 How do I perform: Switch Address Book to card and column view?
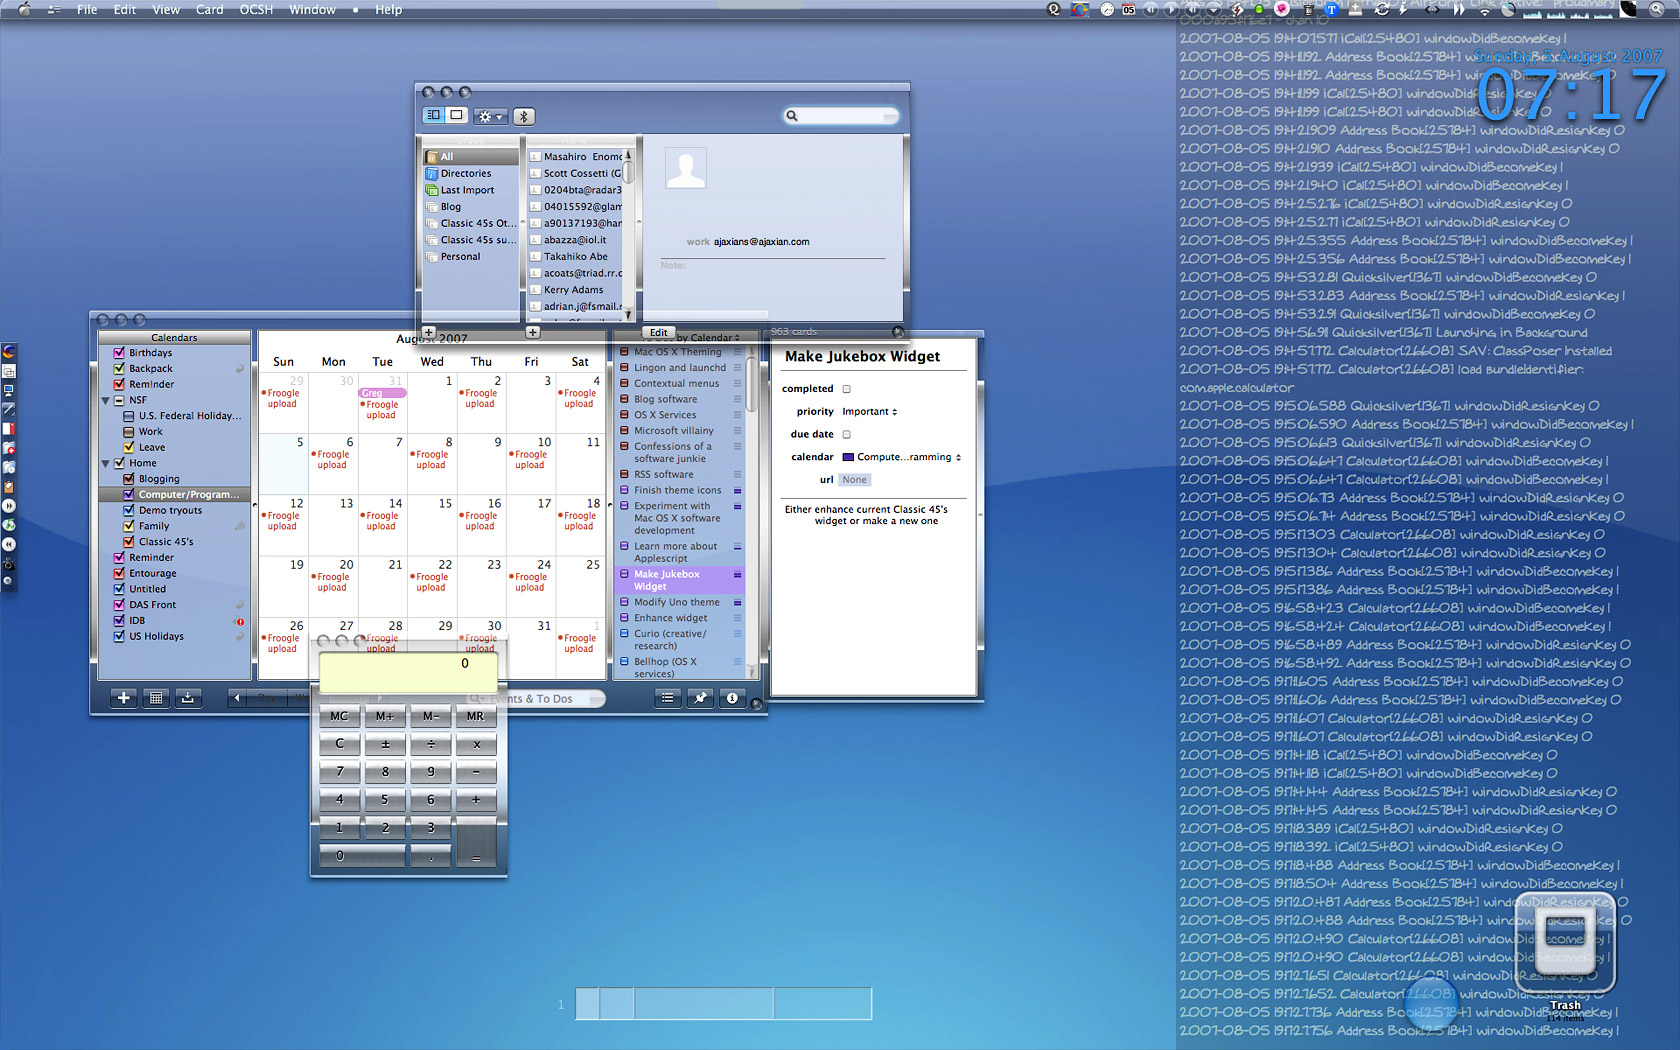point(434,116)
